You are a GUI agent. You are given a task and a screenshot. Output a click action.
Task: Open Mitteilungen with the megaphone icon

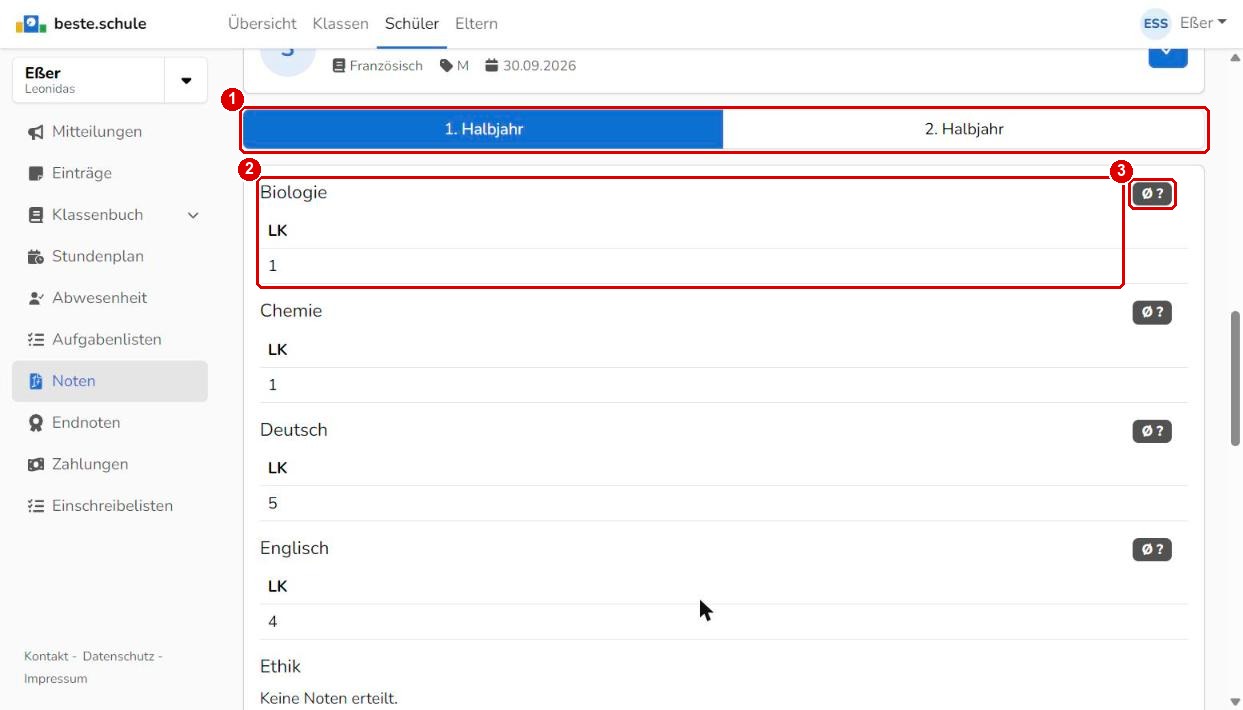tap(110, 132)
